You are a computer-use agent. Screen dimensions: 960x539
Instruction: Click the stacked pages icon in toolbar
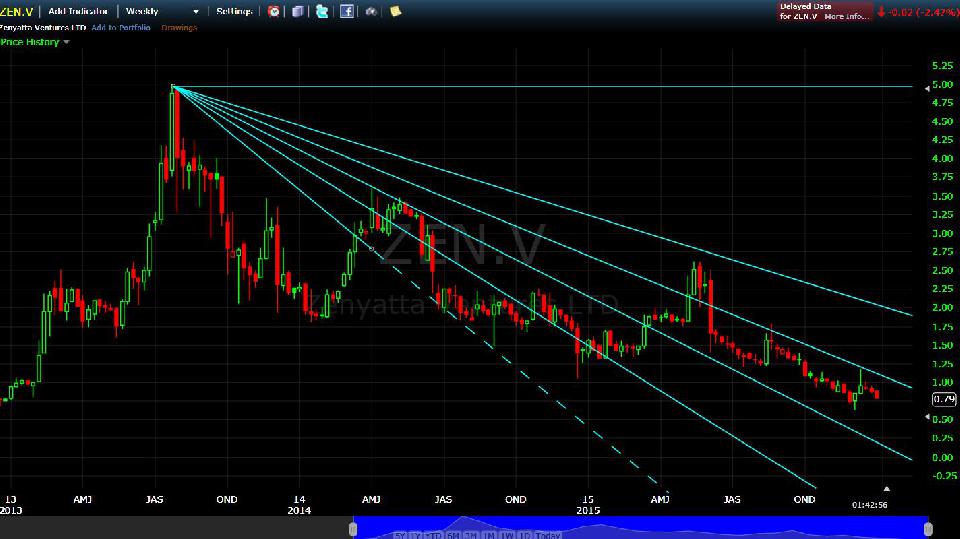(298, 12)
